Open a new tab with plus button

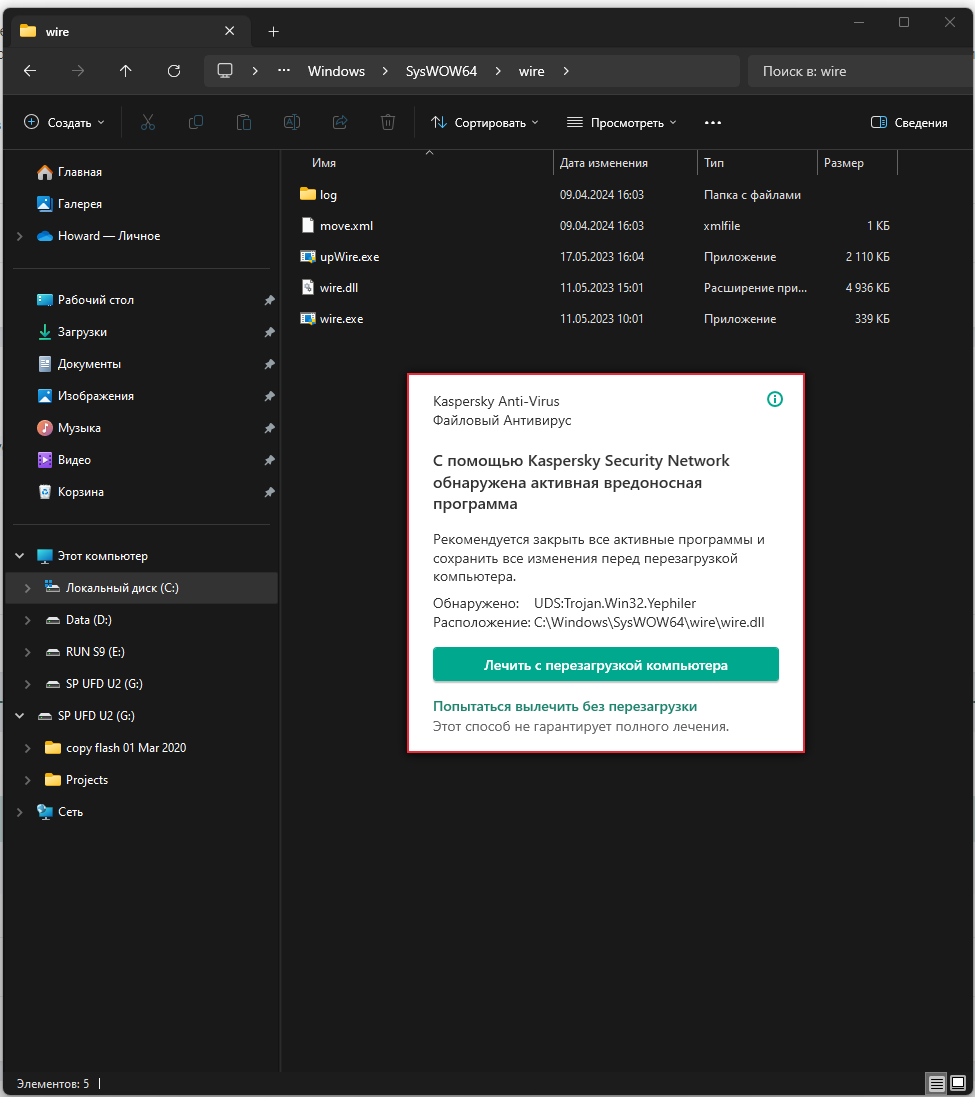(x=273, y=31)
